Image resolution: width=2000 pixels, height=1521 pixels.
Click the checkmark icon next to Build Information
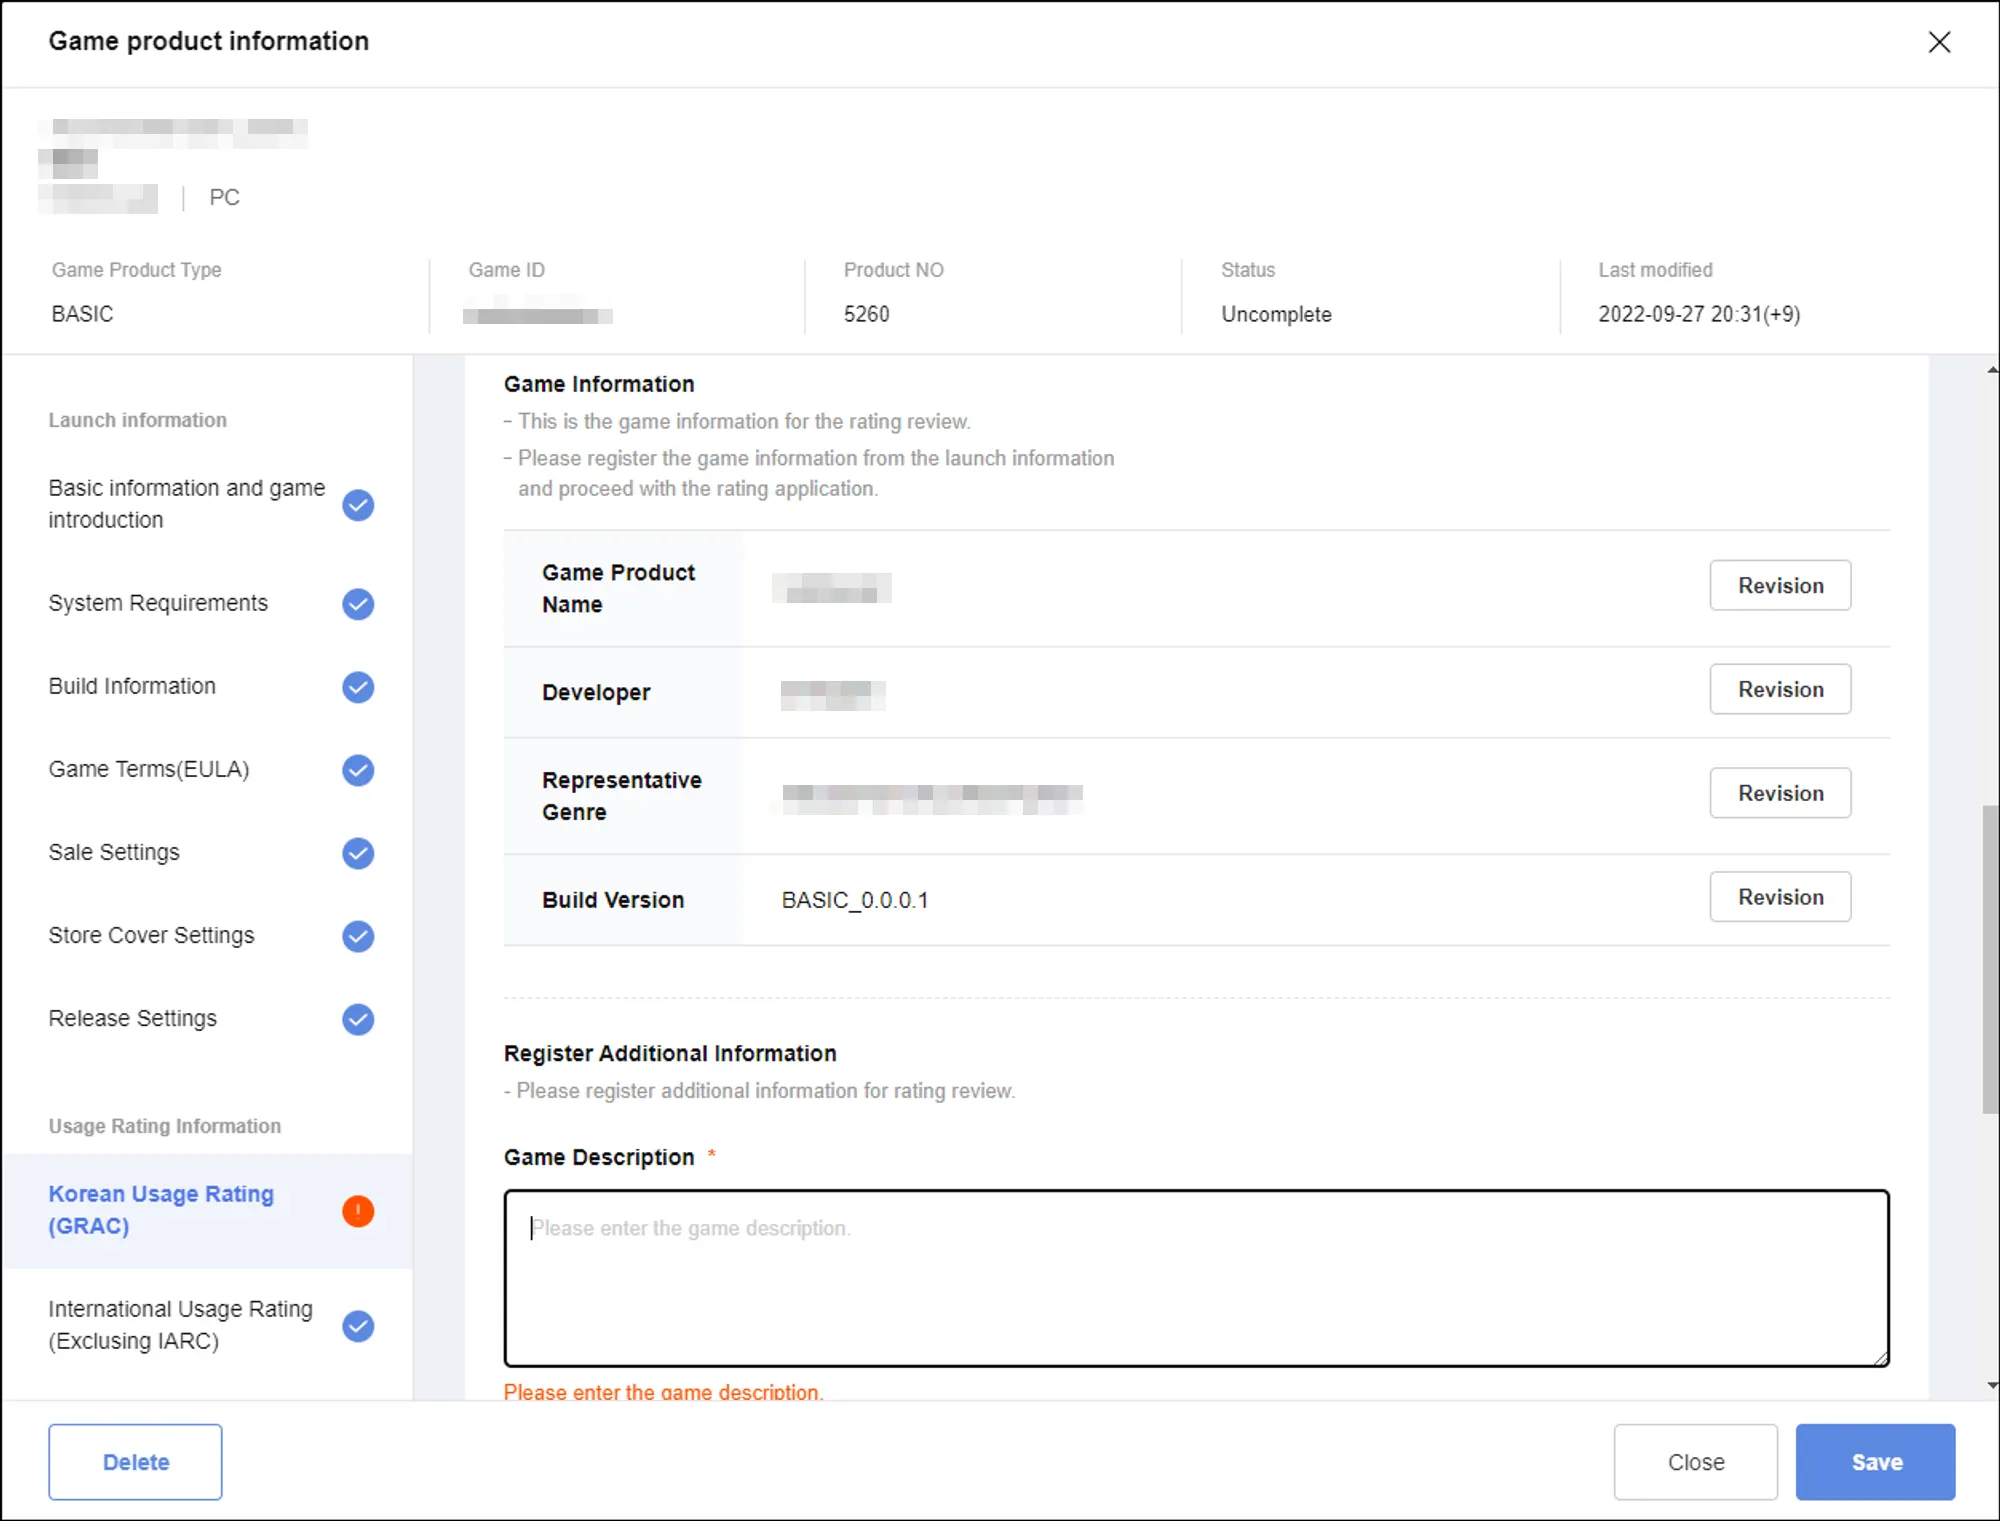tap(358, 687)
